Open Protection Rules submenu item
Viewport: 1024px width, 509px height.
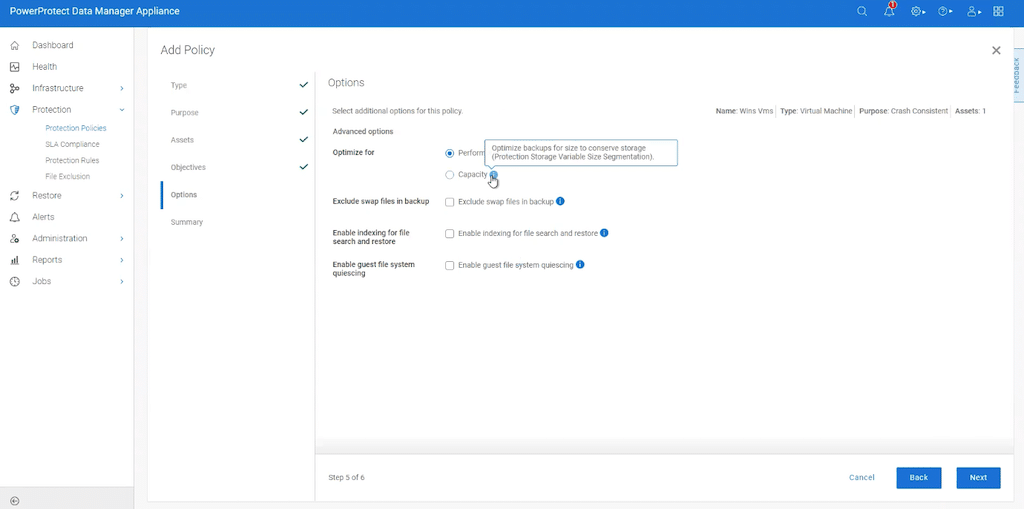(72, 160)
